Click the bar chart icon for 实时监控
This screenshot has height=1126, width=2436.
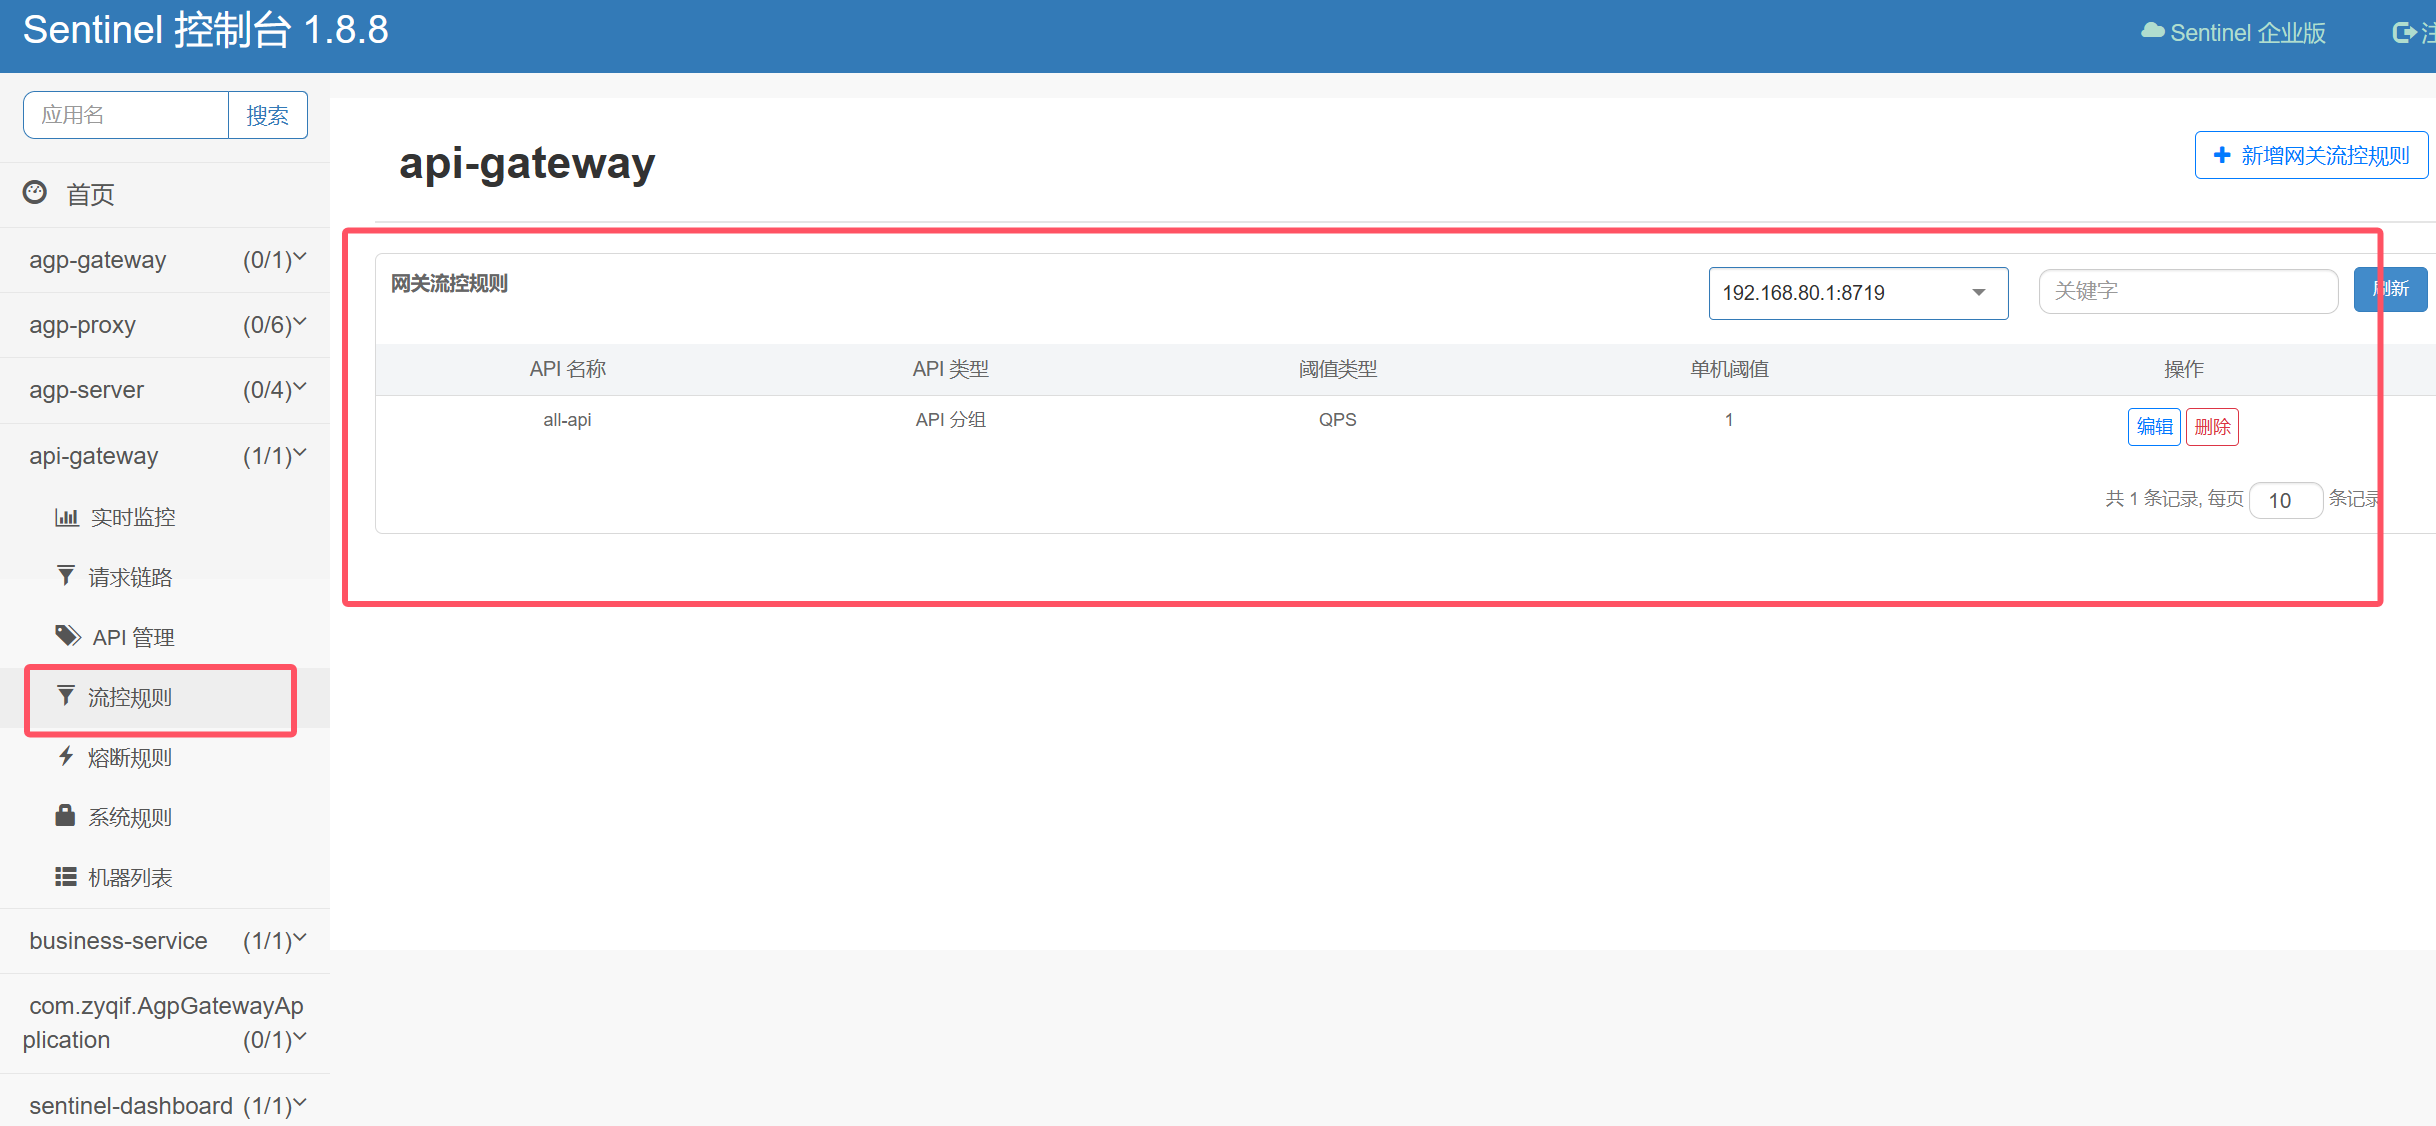pyautogui.click(x=66, y=517)
